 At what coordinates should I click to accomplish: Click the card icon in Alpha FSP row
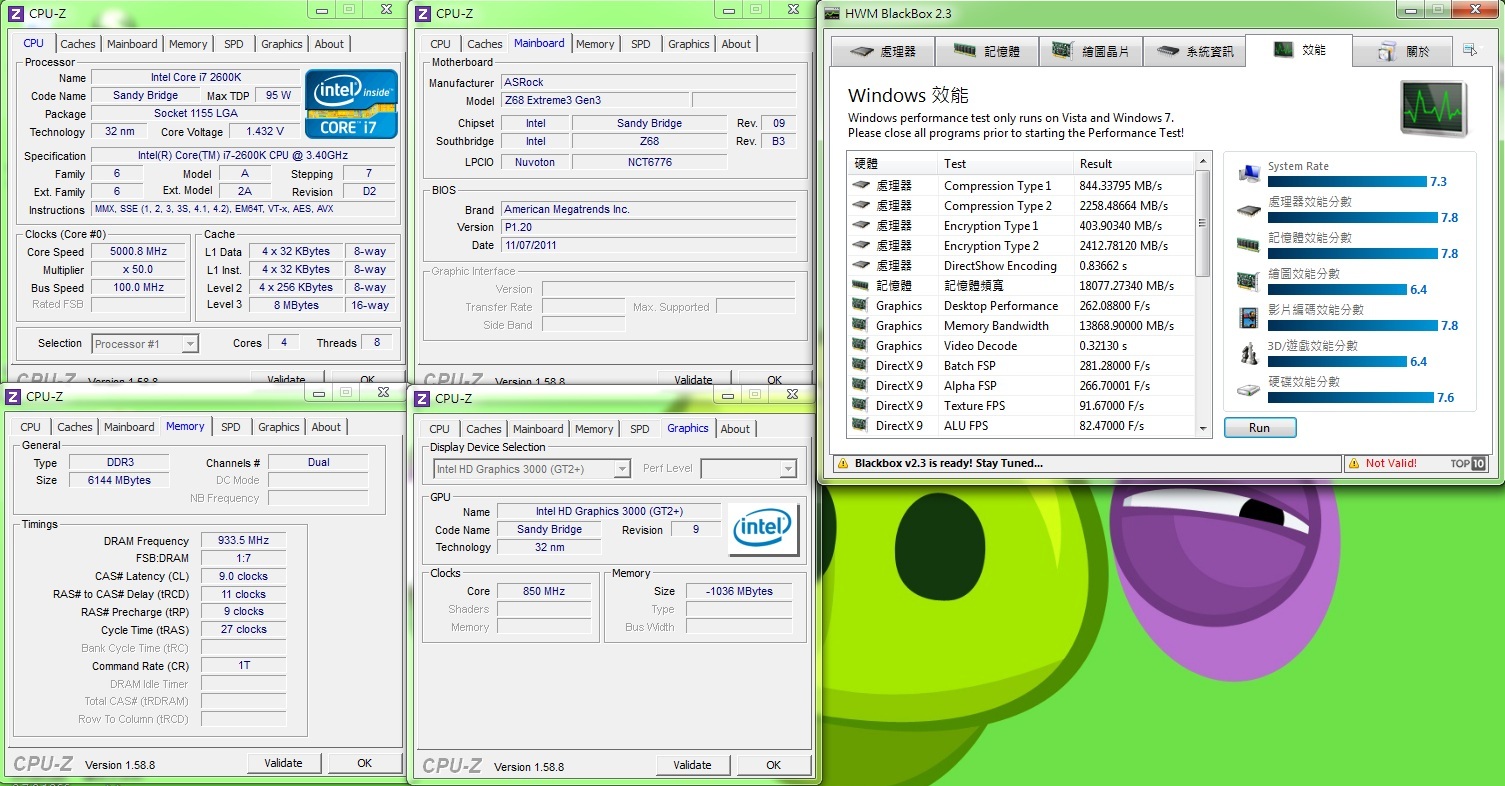click(x=860, y=385)
